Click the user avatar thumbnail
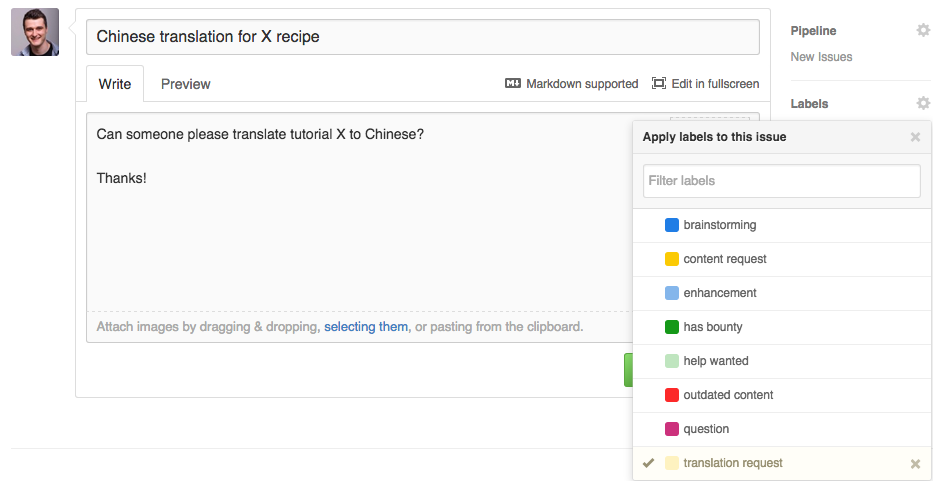The image size is (933, 481). [35, 32]
